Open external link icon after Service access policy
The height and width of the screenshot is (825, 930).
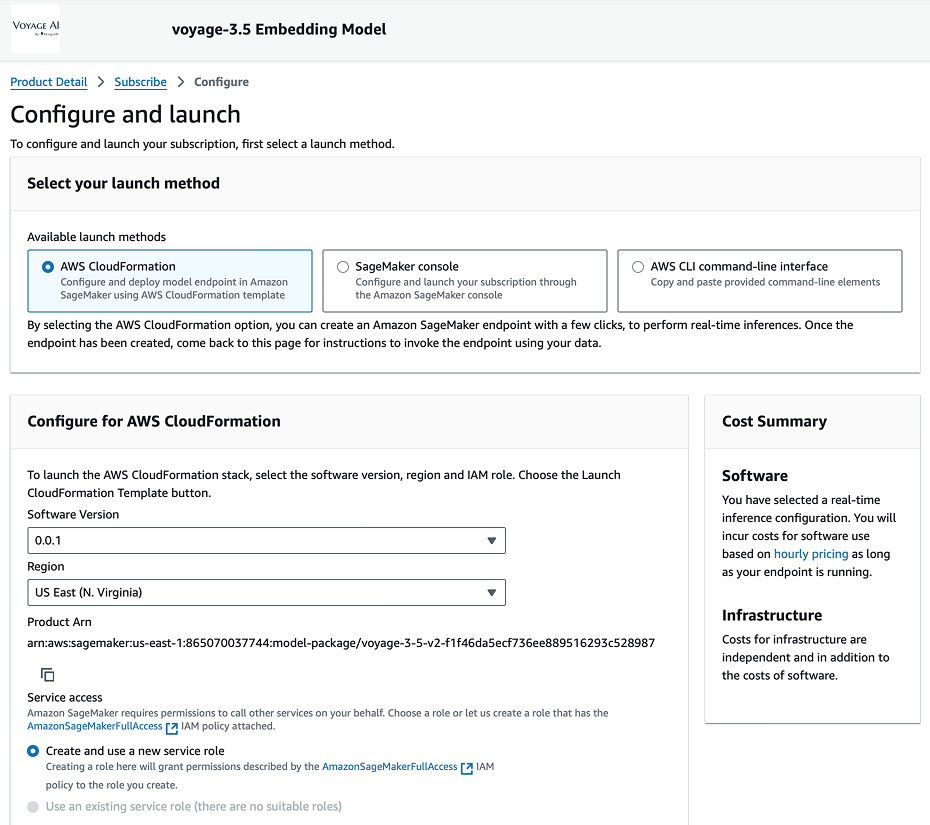[171, 727]
